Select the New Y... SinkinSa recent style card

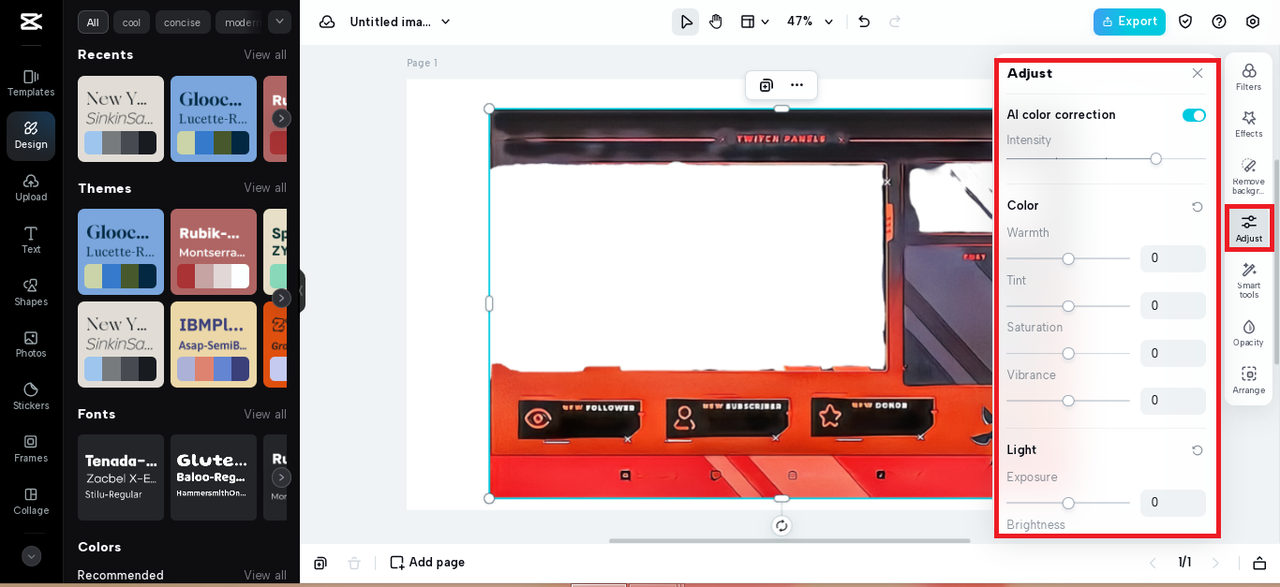click(x=121, y=119)
